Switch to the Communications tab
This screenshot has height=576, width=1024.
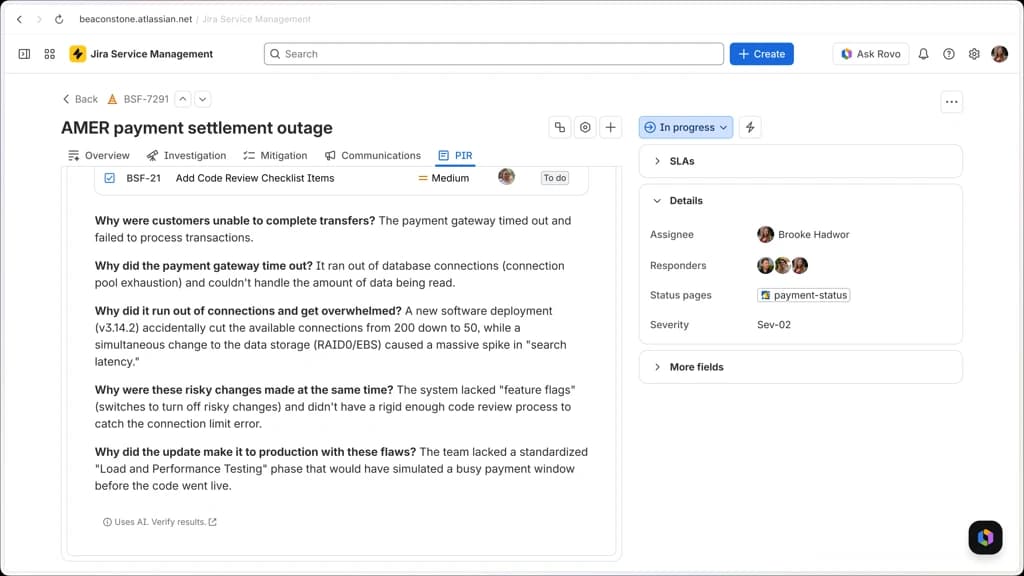(373, 155)
